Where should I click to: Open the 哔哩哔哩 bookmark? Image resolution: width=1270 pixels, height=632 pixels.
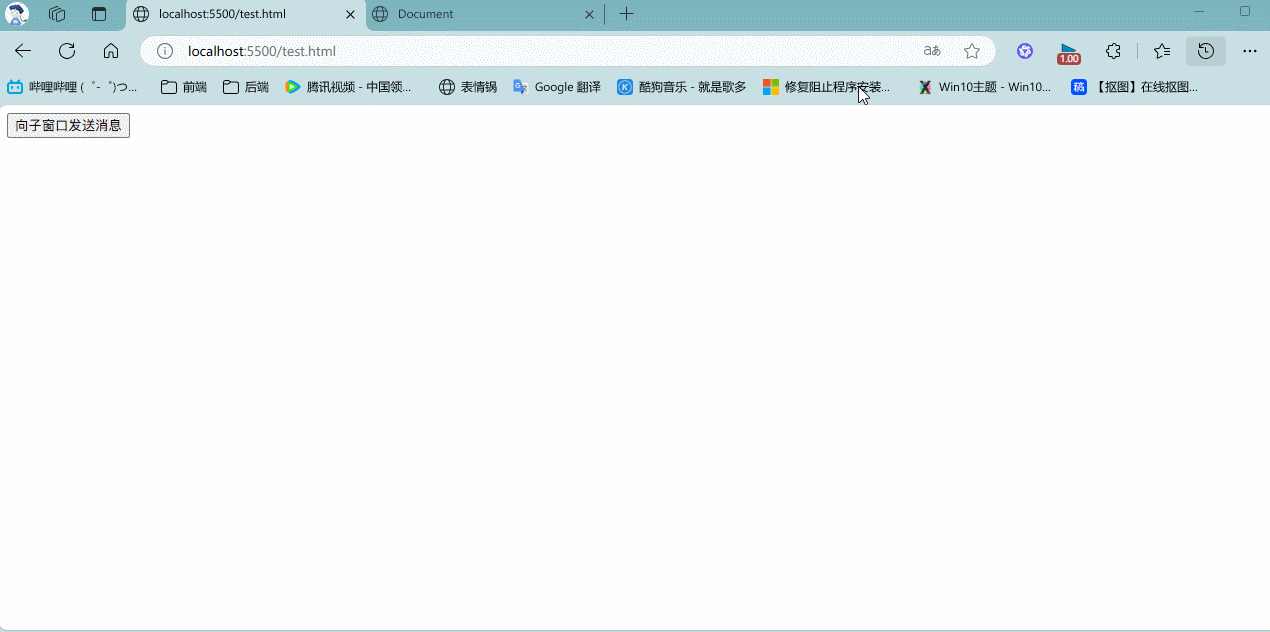click(74, 87)
